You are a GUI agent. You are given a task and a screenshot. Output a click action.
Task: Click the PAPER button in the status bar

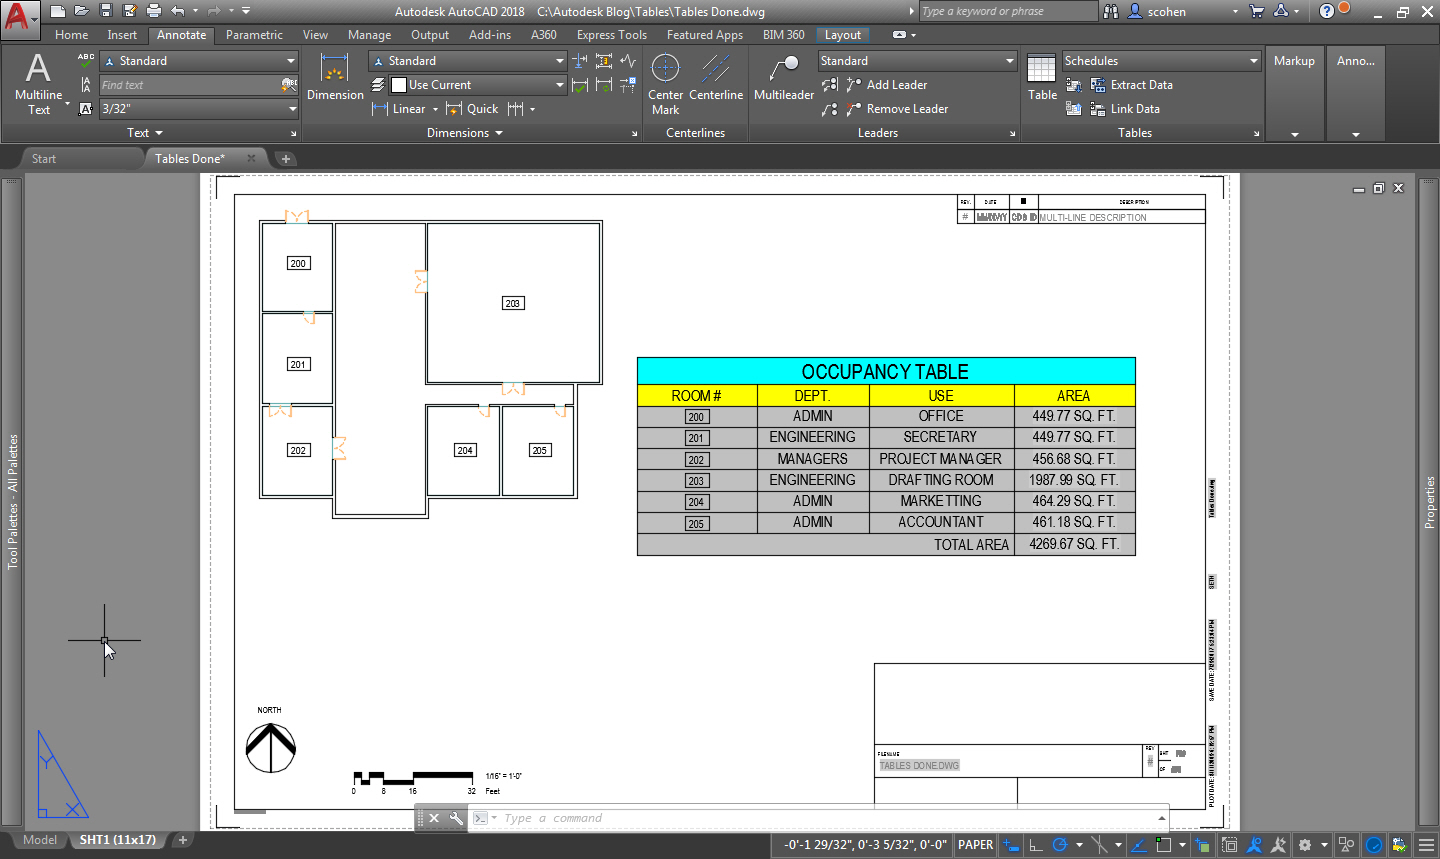[975, 845]
